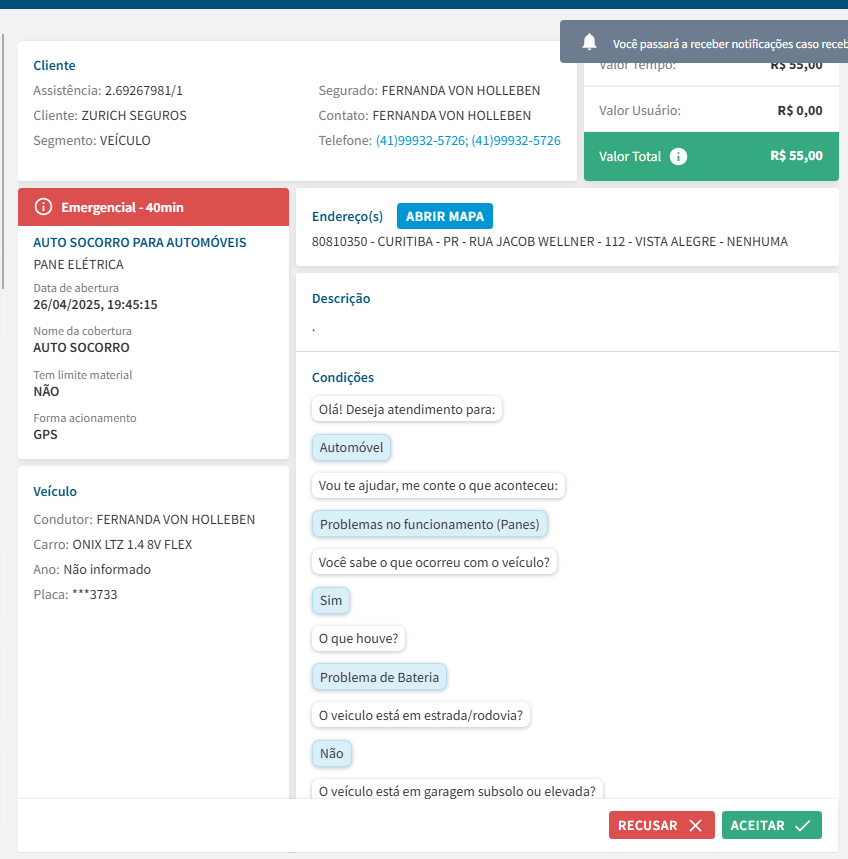Image resolution: width=848 pixels, height=859 pixels.
Task: Click the red Emergencial - 40min banner
Action: point(153,207)
